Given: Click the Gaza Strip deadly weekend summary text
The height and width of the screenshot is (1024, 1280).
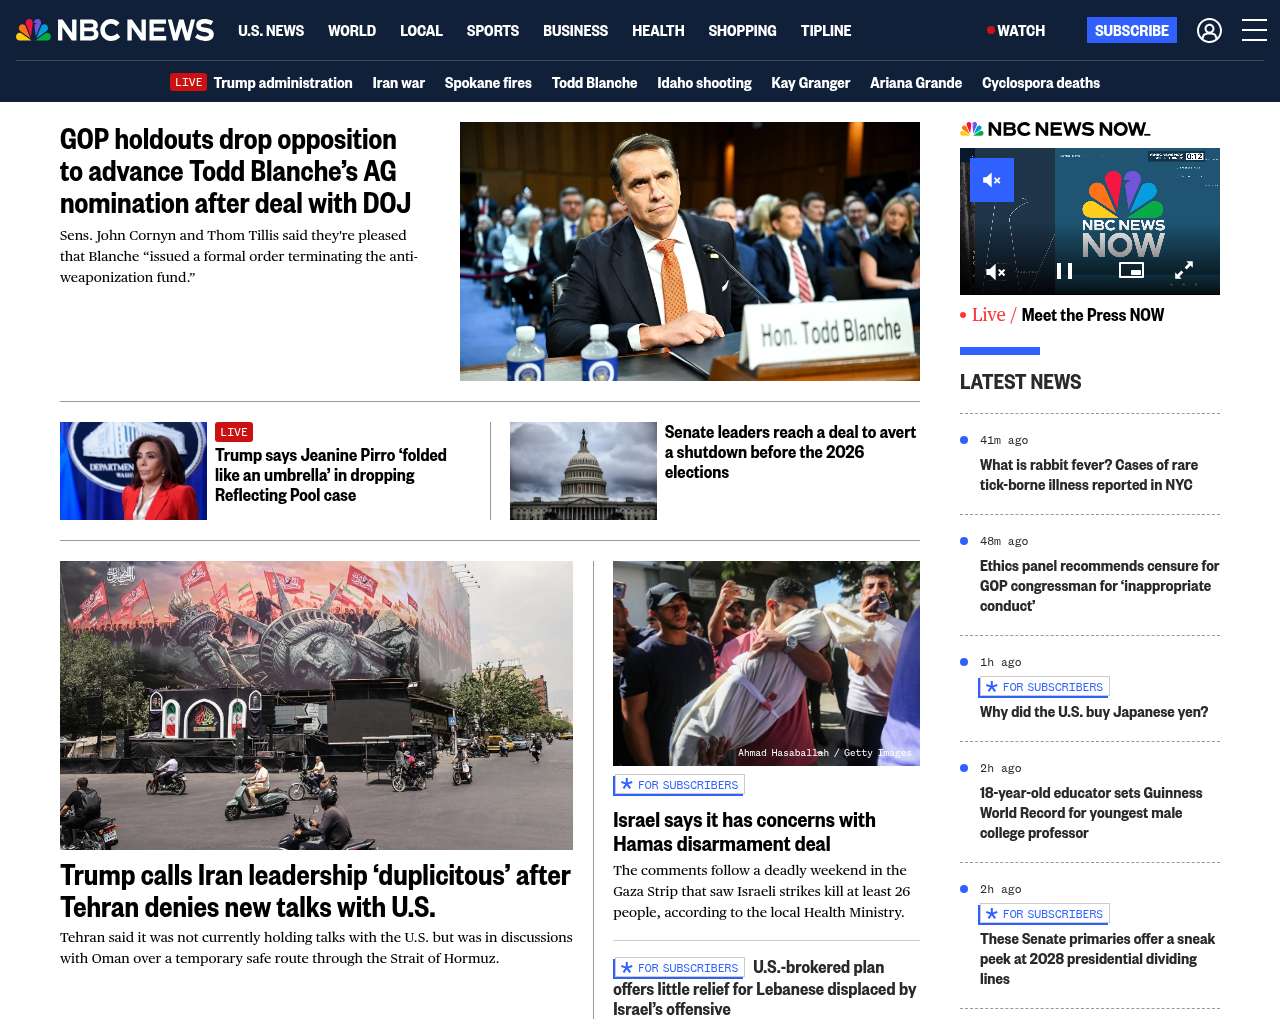Looking at the screenshot, I should pyautogui.click(x=762, y=891).
